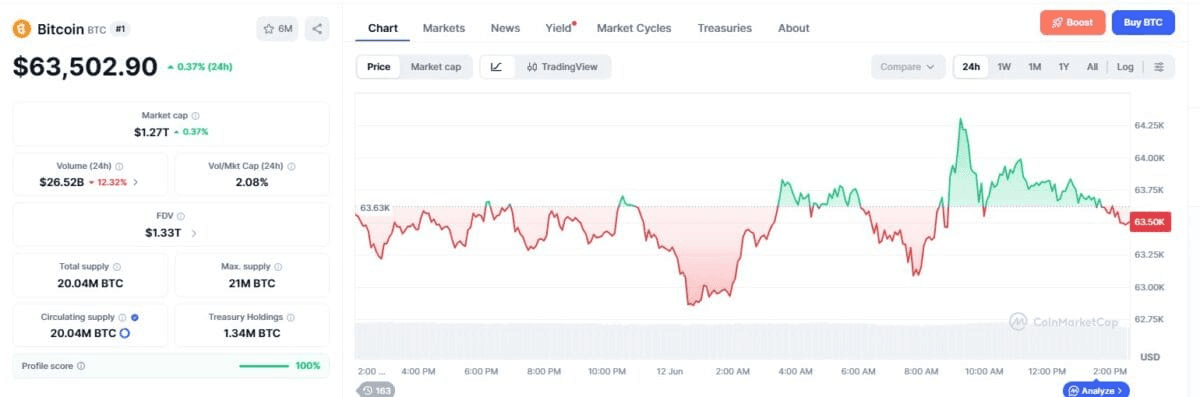Select the Price chart toggle

[379, 67]
